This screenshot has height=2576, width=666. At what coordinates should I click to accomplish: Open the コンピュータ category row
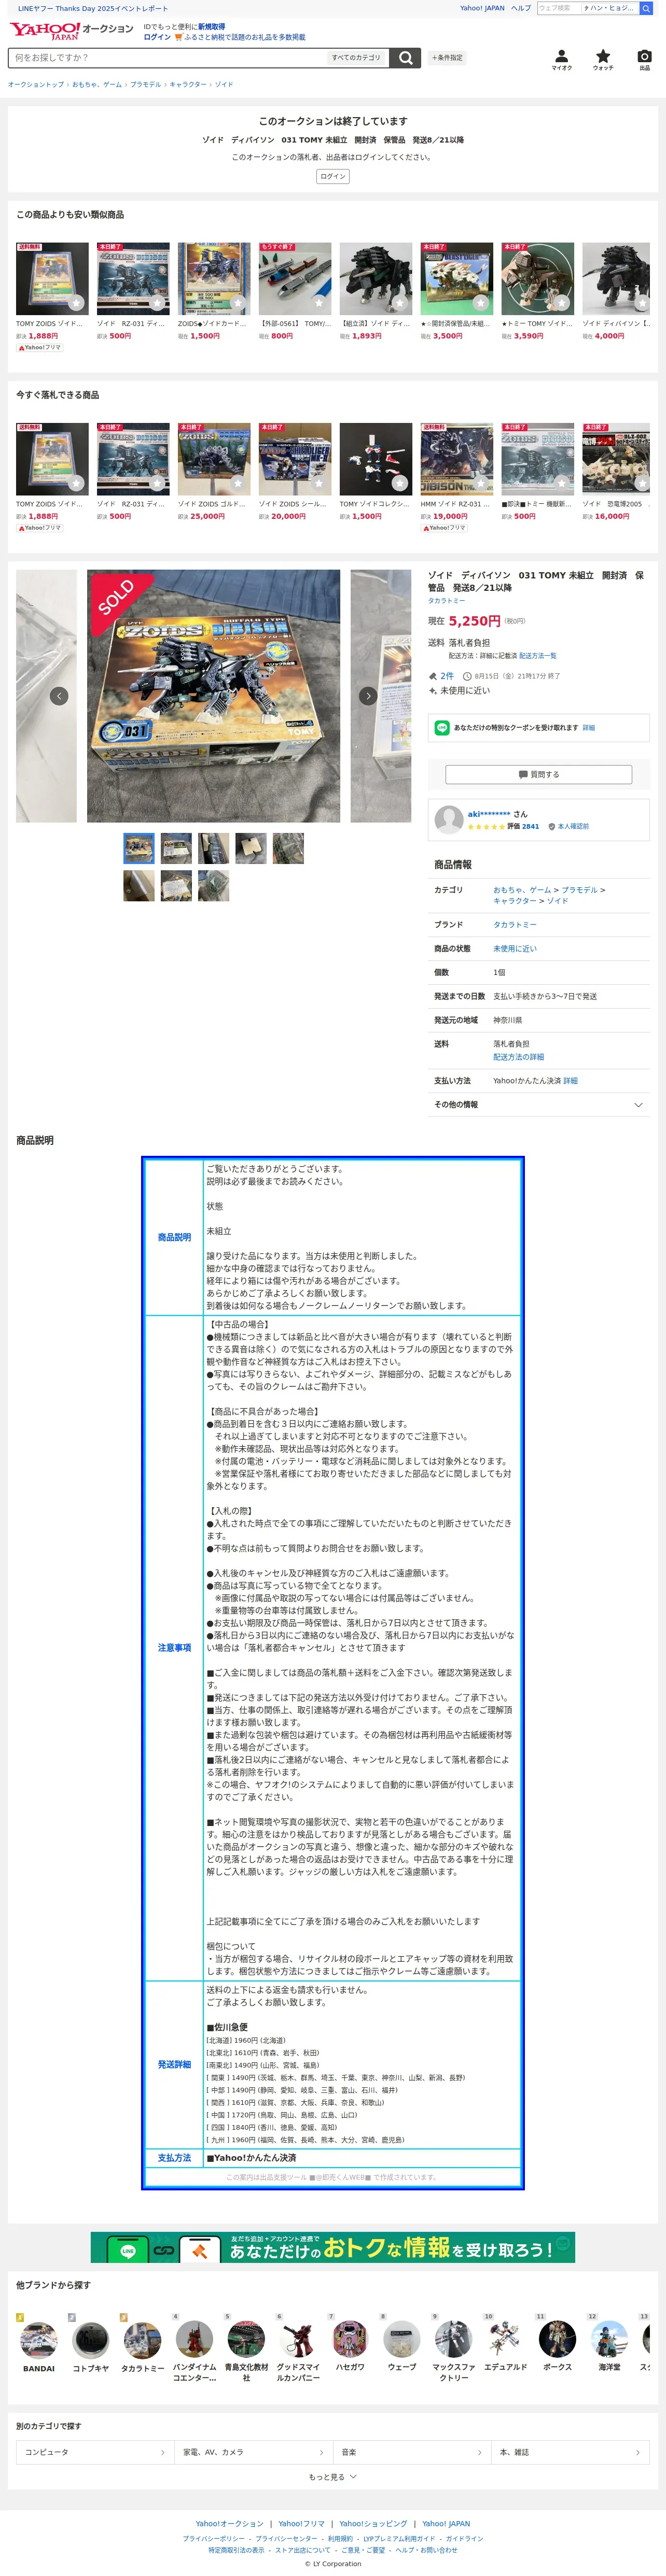[x=95, y=2452]
